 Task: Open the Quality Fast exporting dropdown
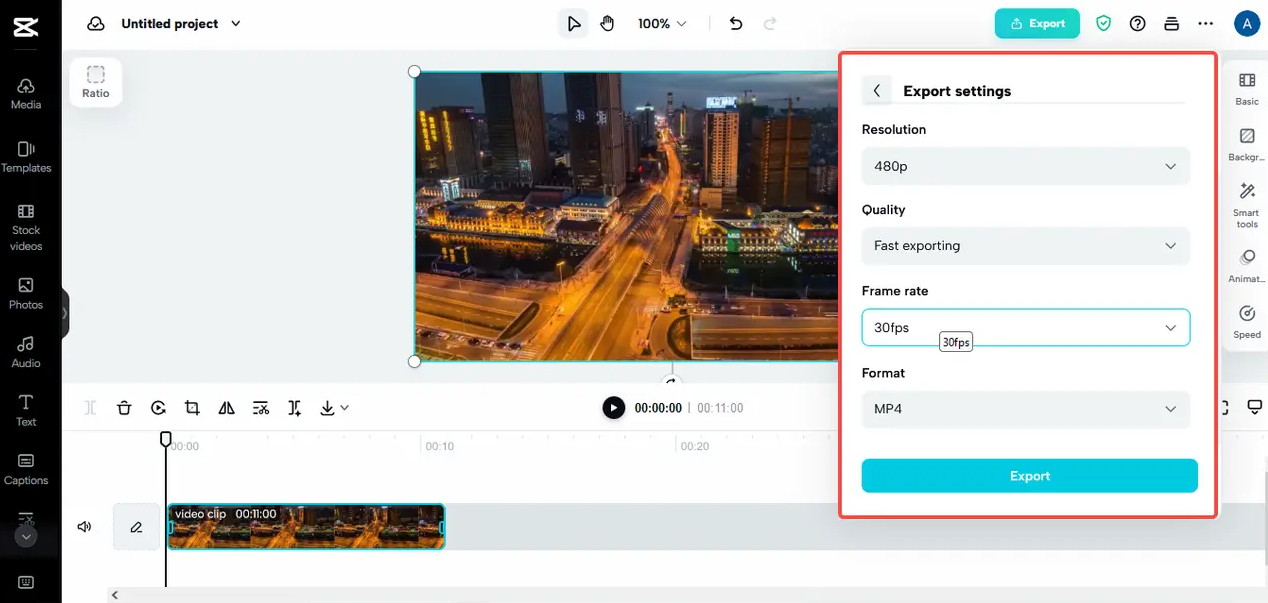click(x=1025, y=246)
